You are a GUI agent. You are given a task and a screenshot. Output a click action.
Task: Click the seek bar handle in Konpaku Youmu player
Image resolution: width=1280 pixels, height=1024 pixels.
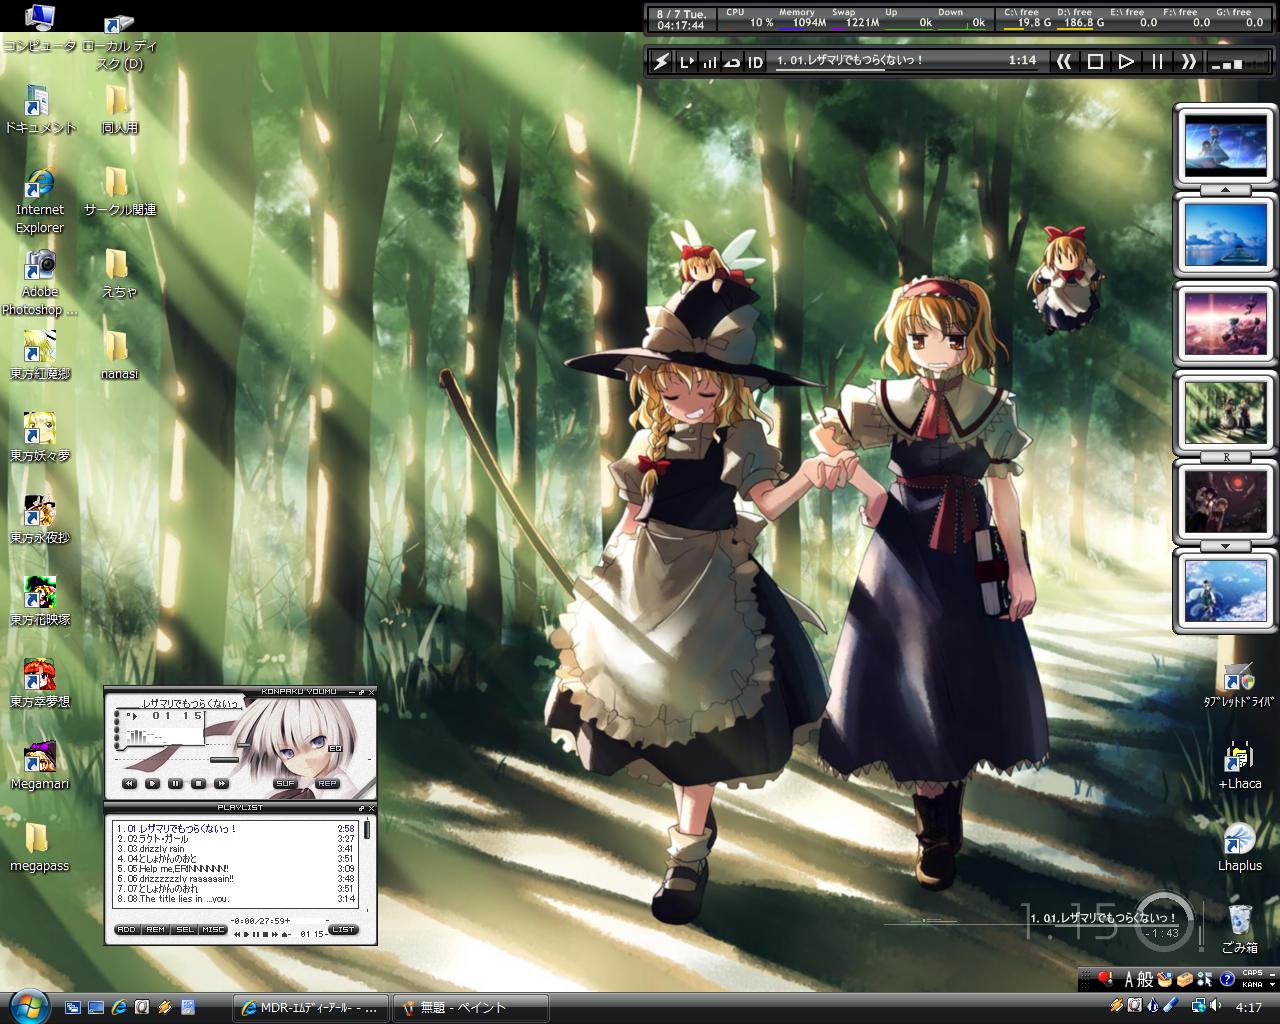pyautogui.click(x=226, y=761)
